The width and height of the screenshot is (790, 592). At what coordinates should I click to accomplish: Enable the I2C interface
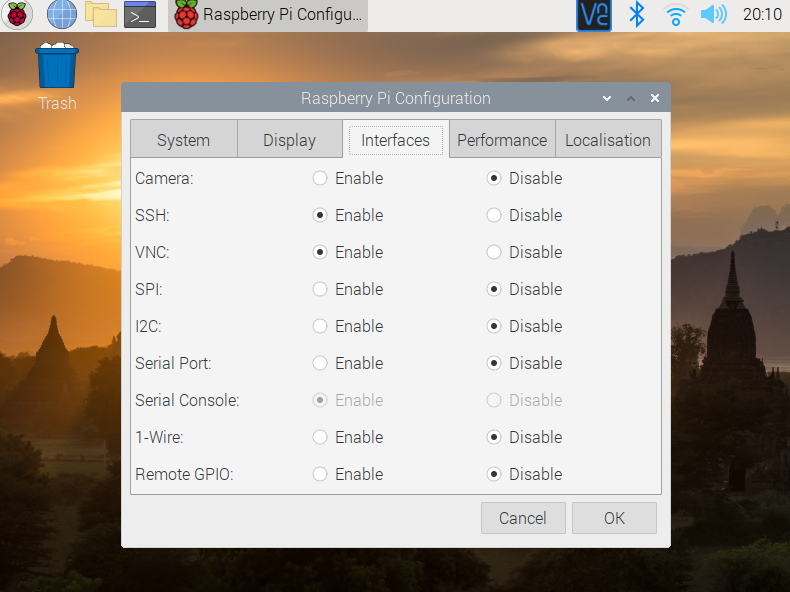coord(348,326)
